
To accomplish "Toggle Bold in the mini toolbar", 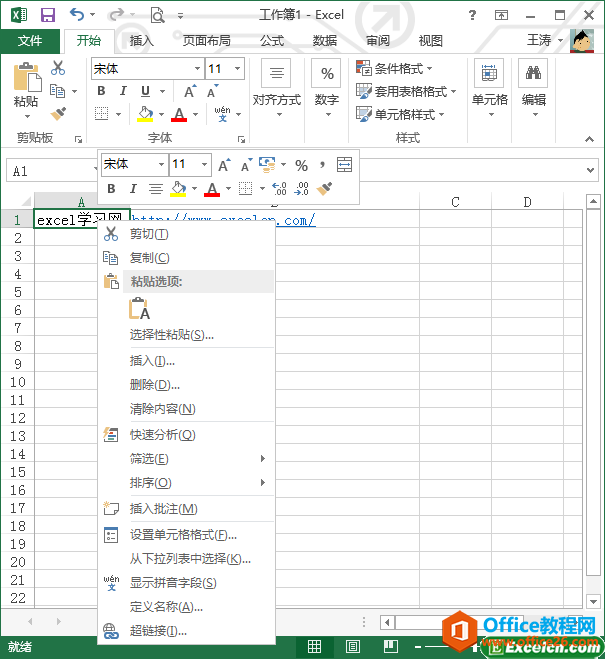I will coord(111,189).
